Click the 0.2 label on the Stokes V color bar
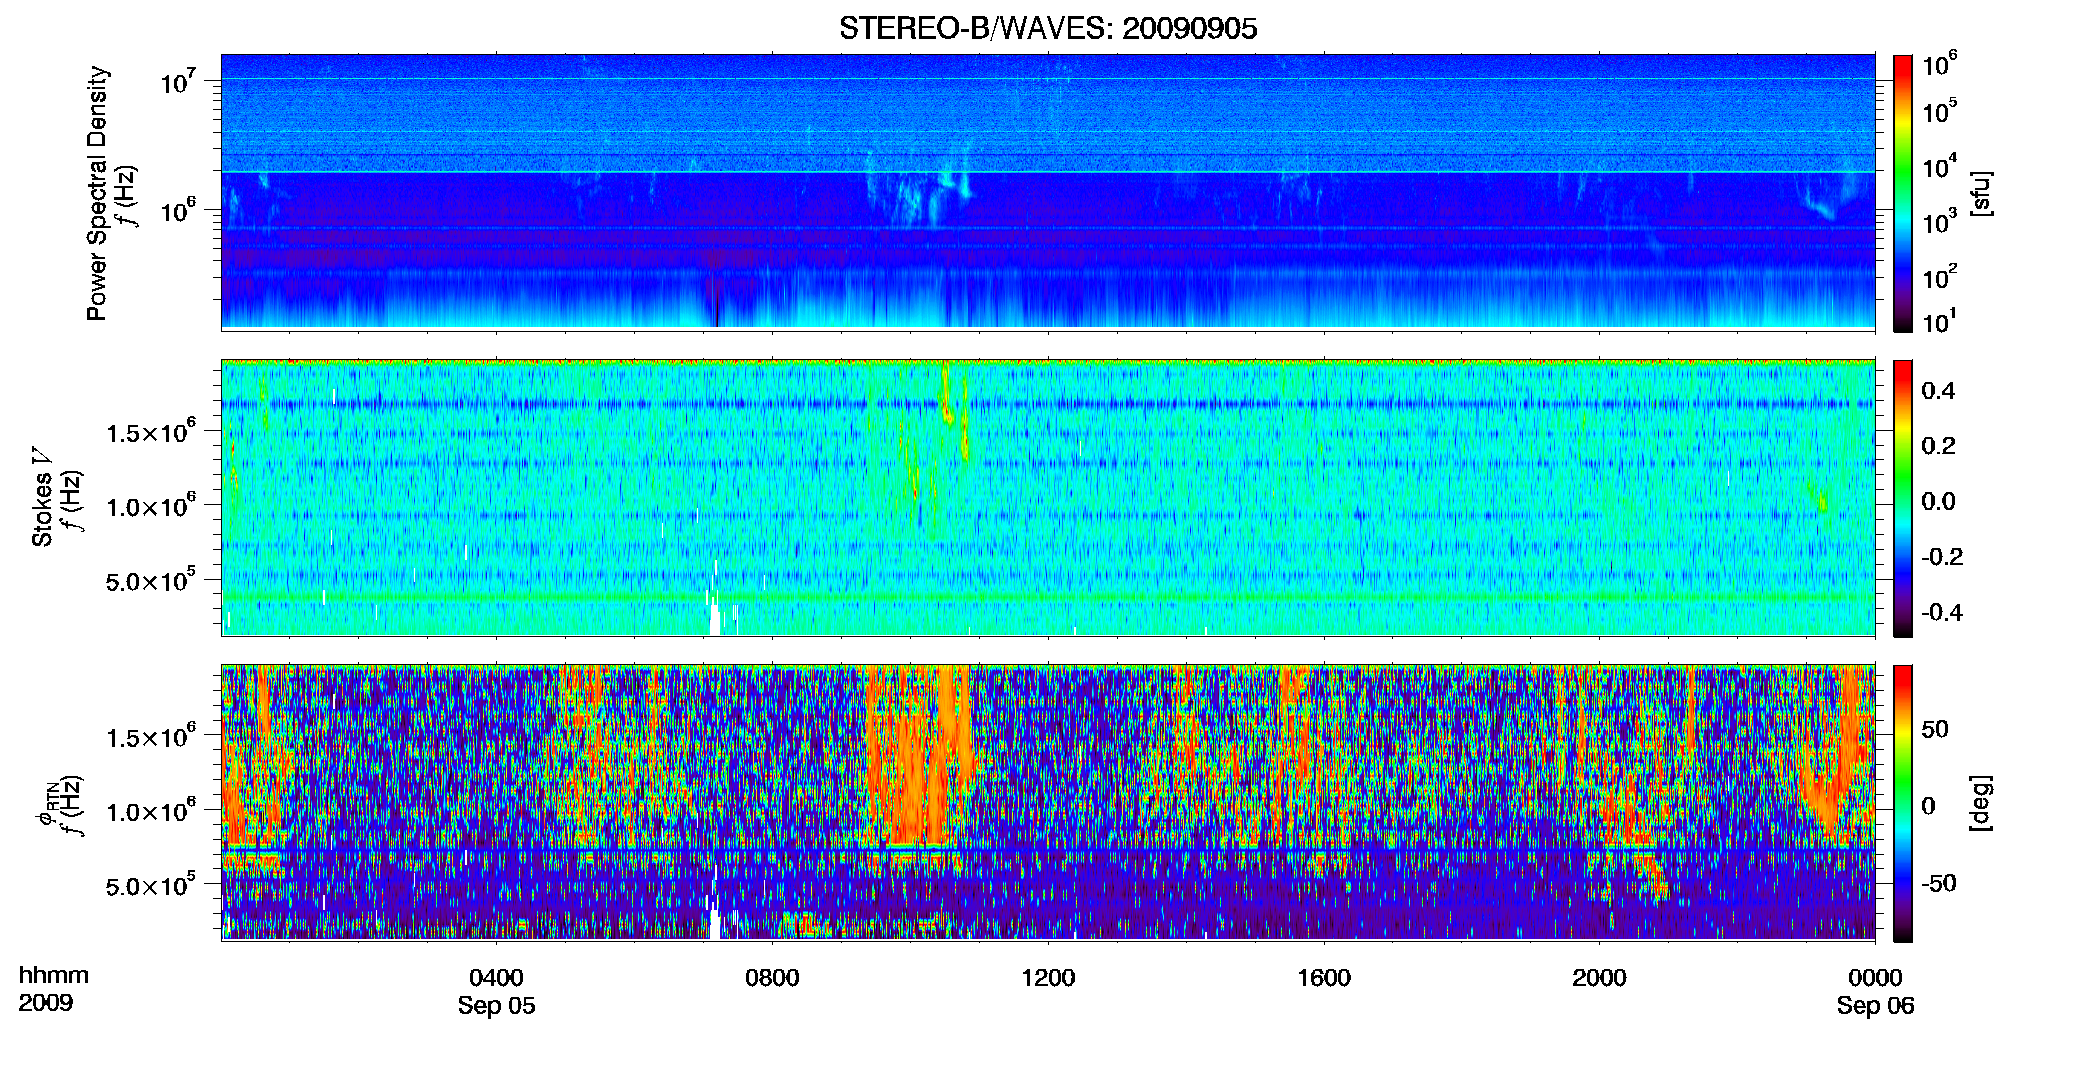Image resolution: width=2096 pixels, height=1080 pixels. click(x=1938, y=446)
